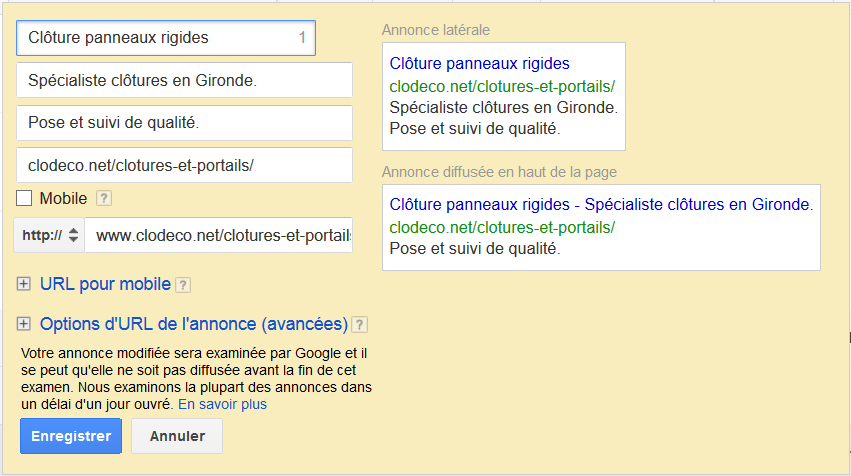Click the top-of-page ad preview headline
Screen dimensions: 851x476
[x=601, y=205]
